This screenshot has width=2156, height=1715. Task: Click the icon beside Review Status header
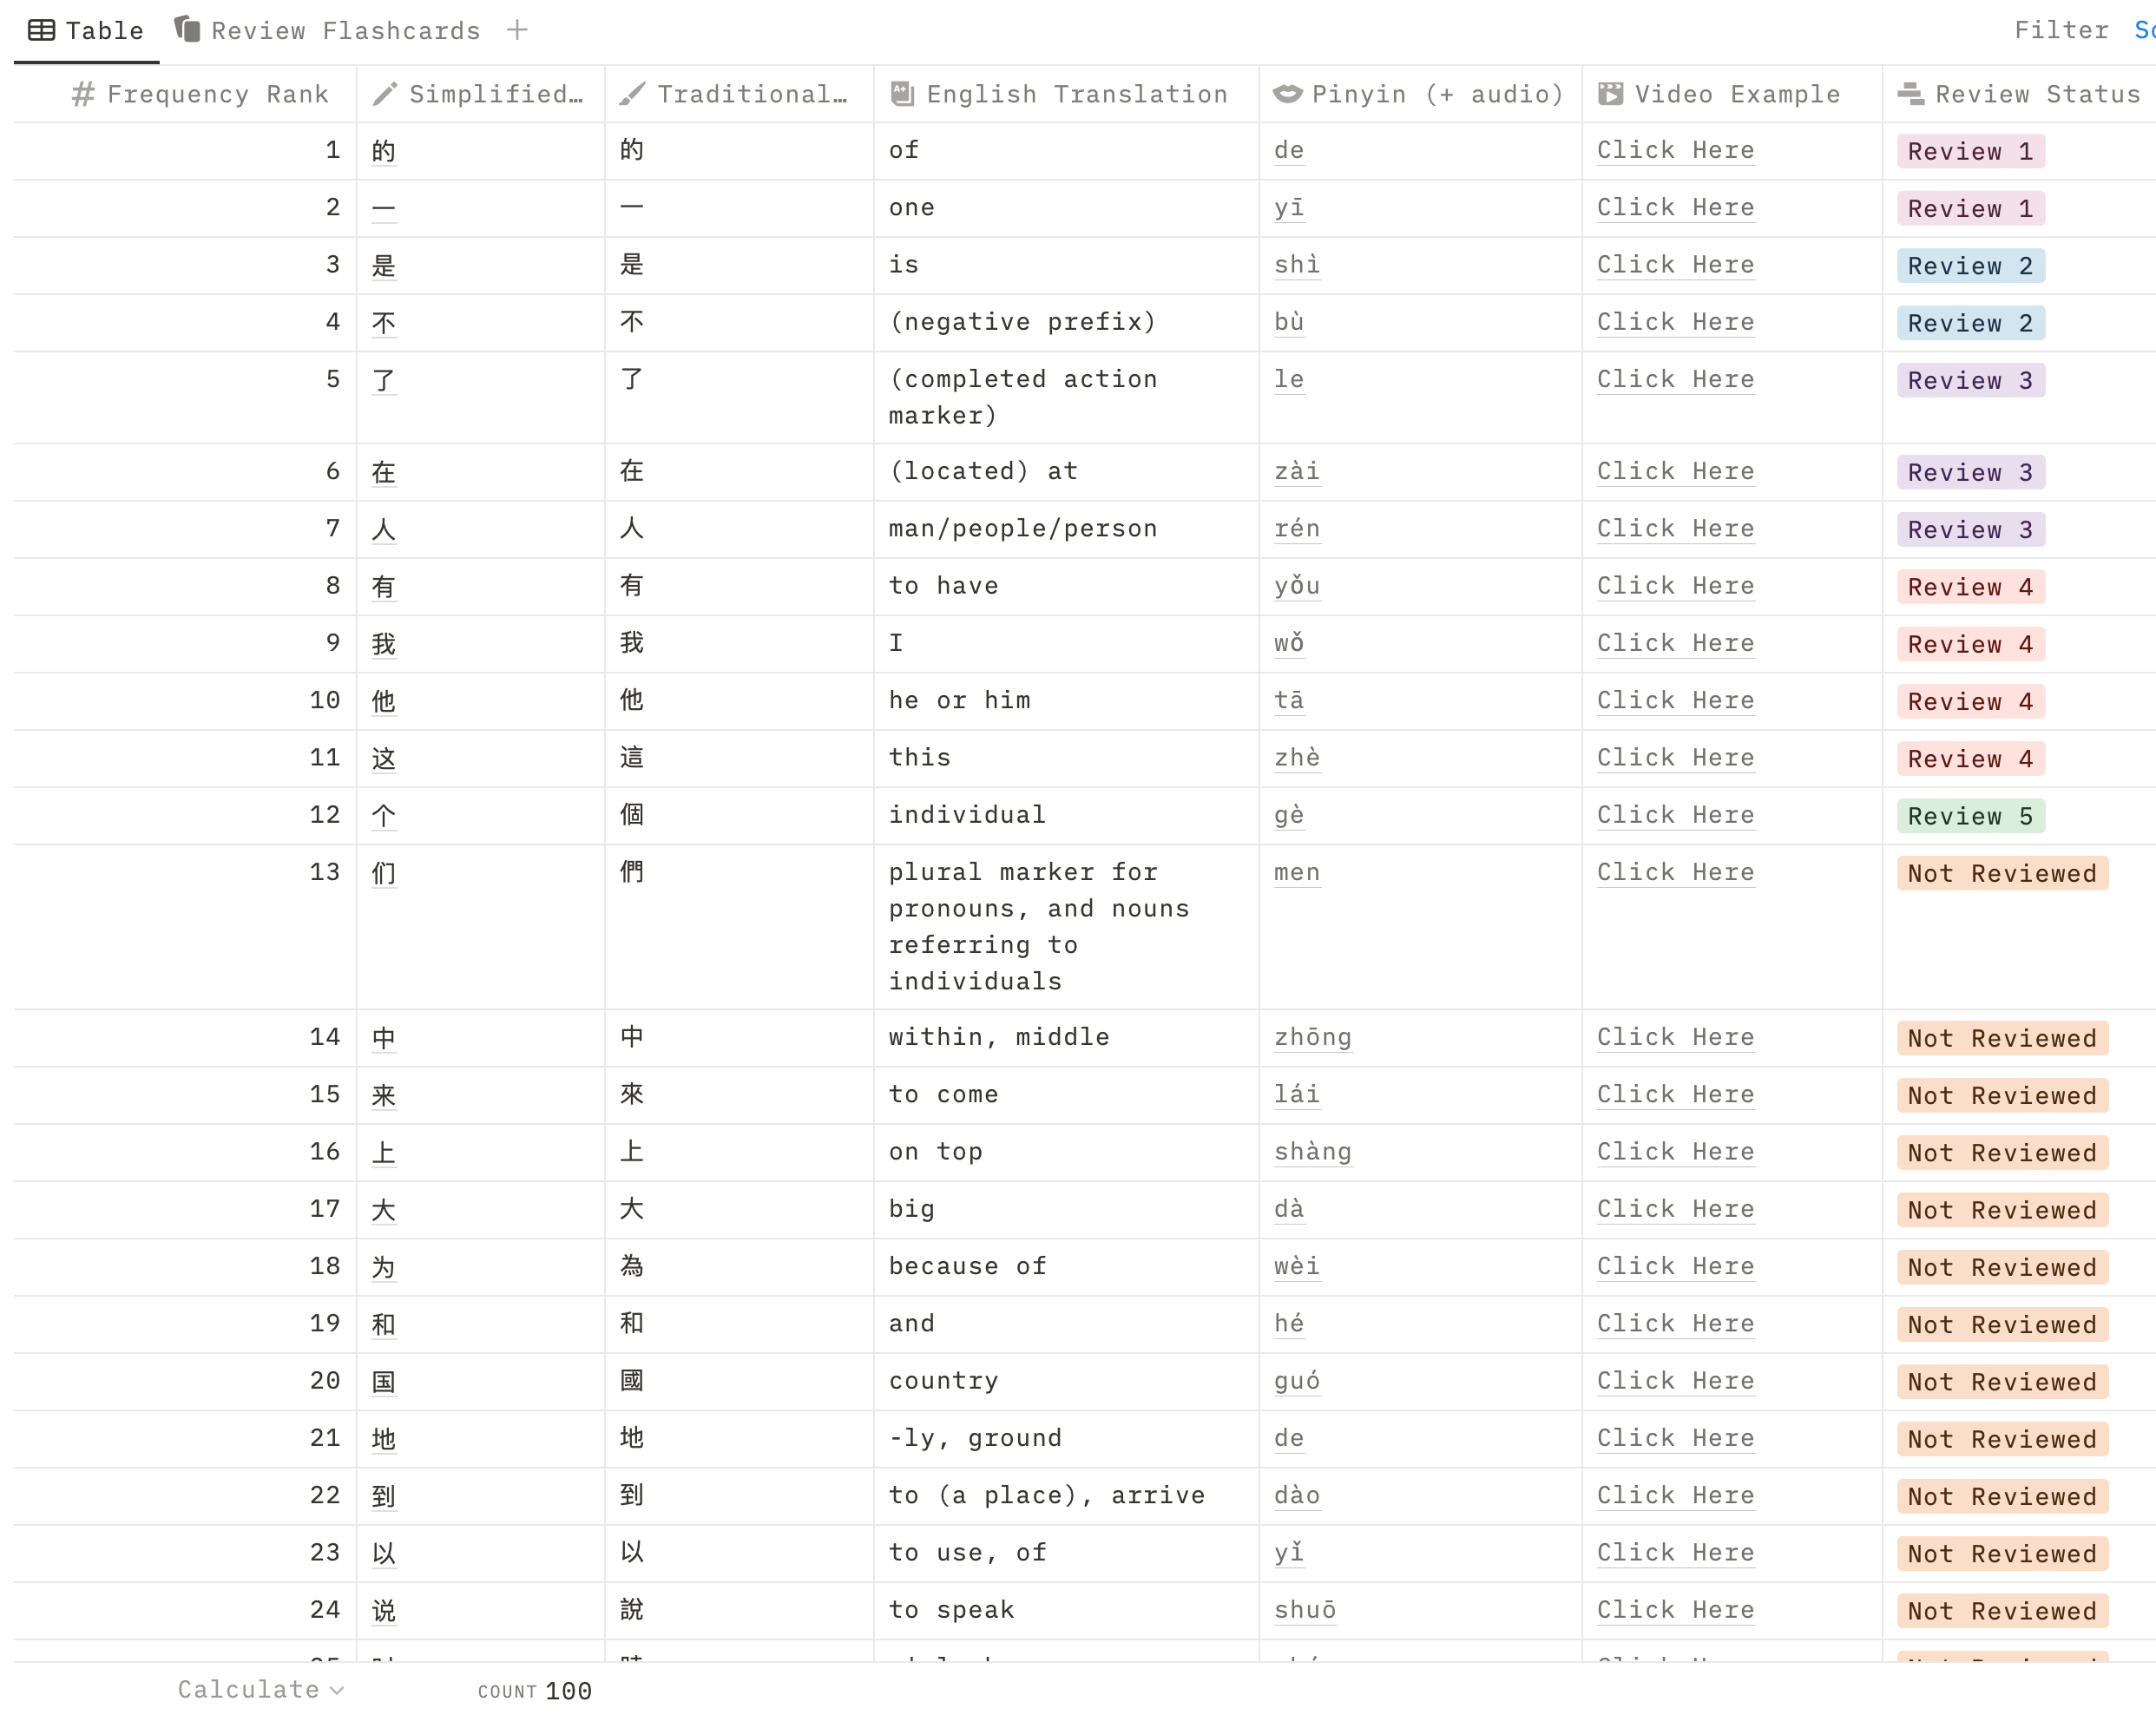pyautogui.click(x=1910, y=94)
